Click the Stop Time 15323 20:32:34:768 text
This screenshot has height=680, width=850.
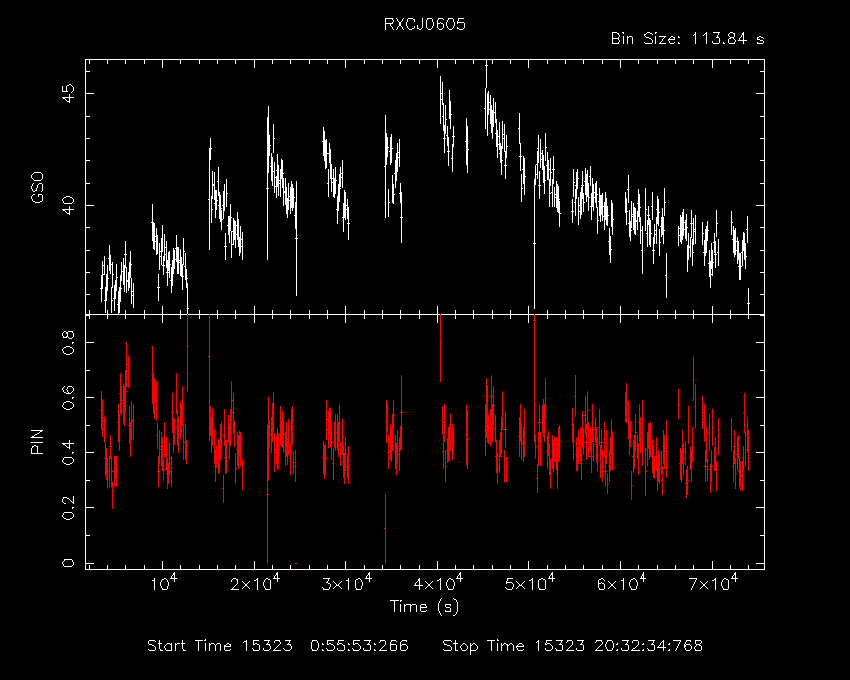pos(572,646)
